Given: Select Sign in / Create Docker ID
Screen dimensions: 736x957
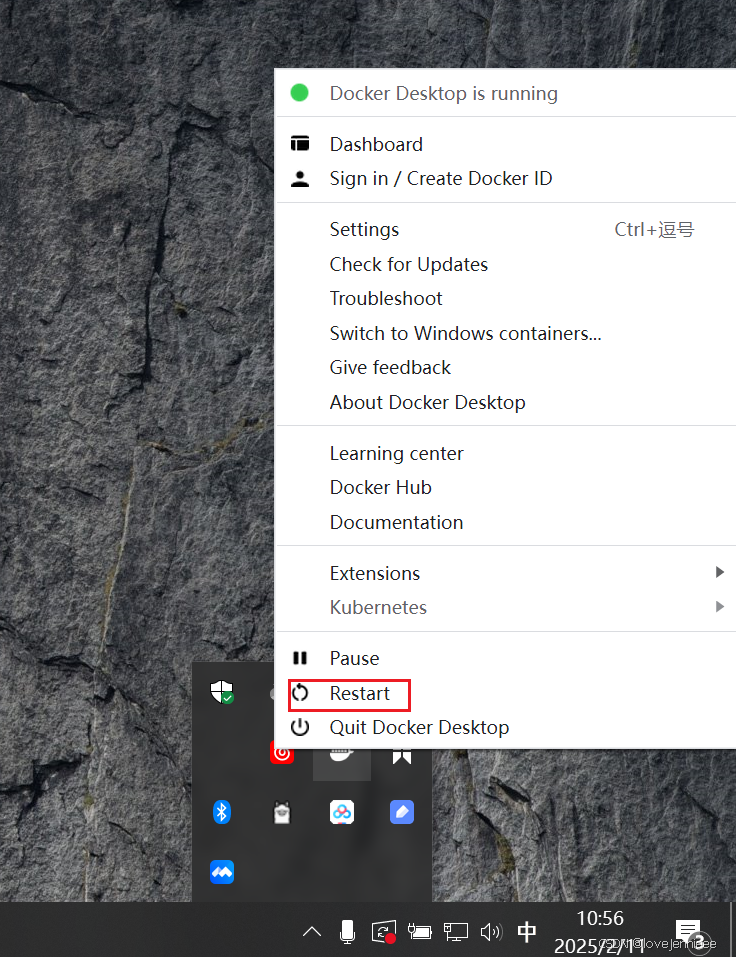Looking at the screenshot, I should (505, 178).
